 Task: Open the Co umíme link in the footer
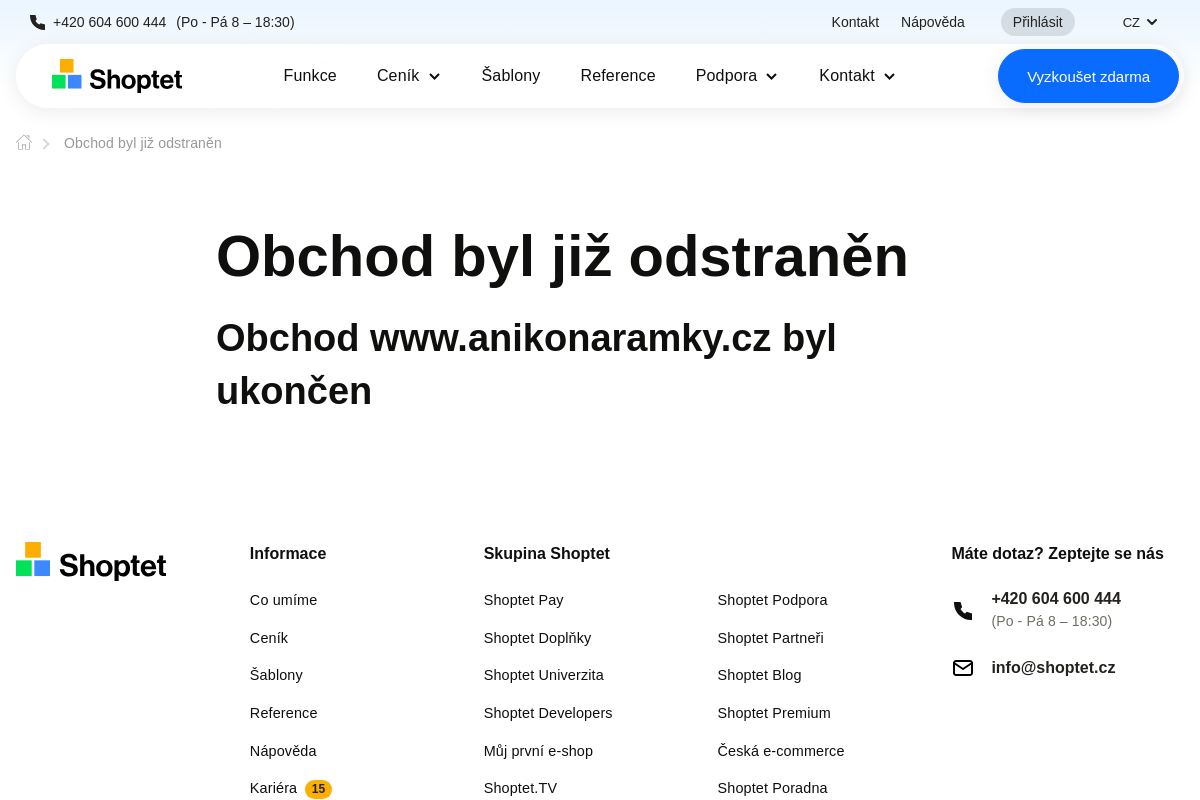point(283,600)
